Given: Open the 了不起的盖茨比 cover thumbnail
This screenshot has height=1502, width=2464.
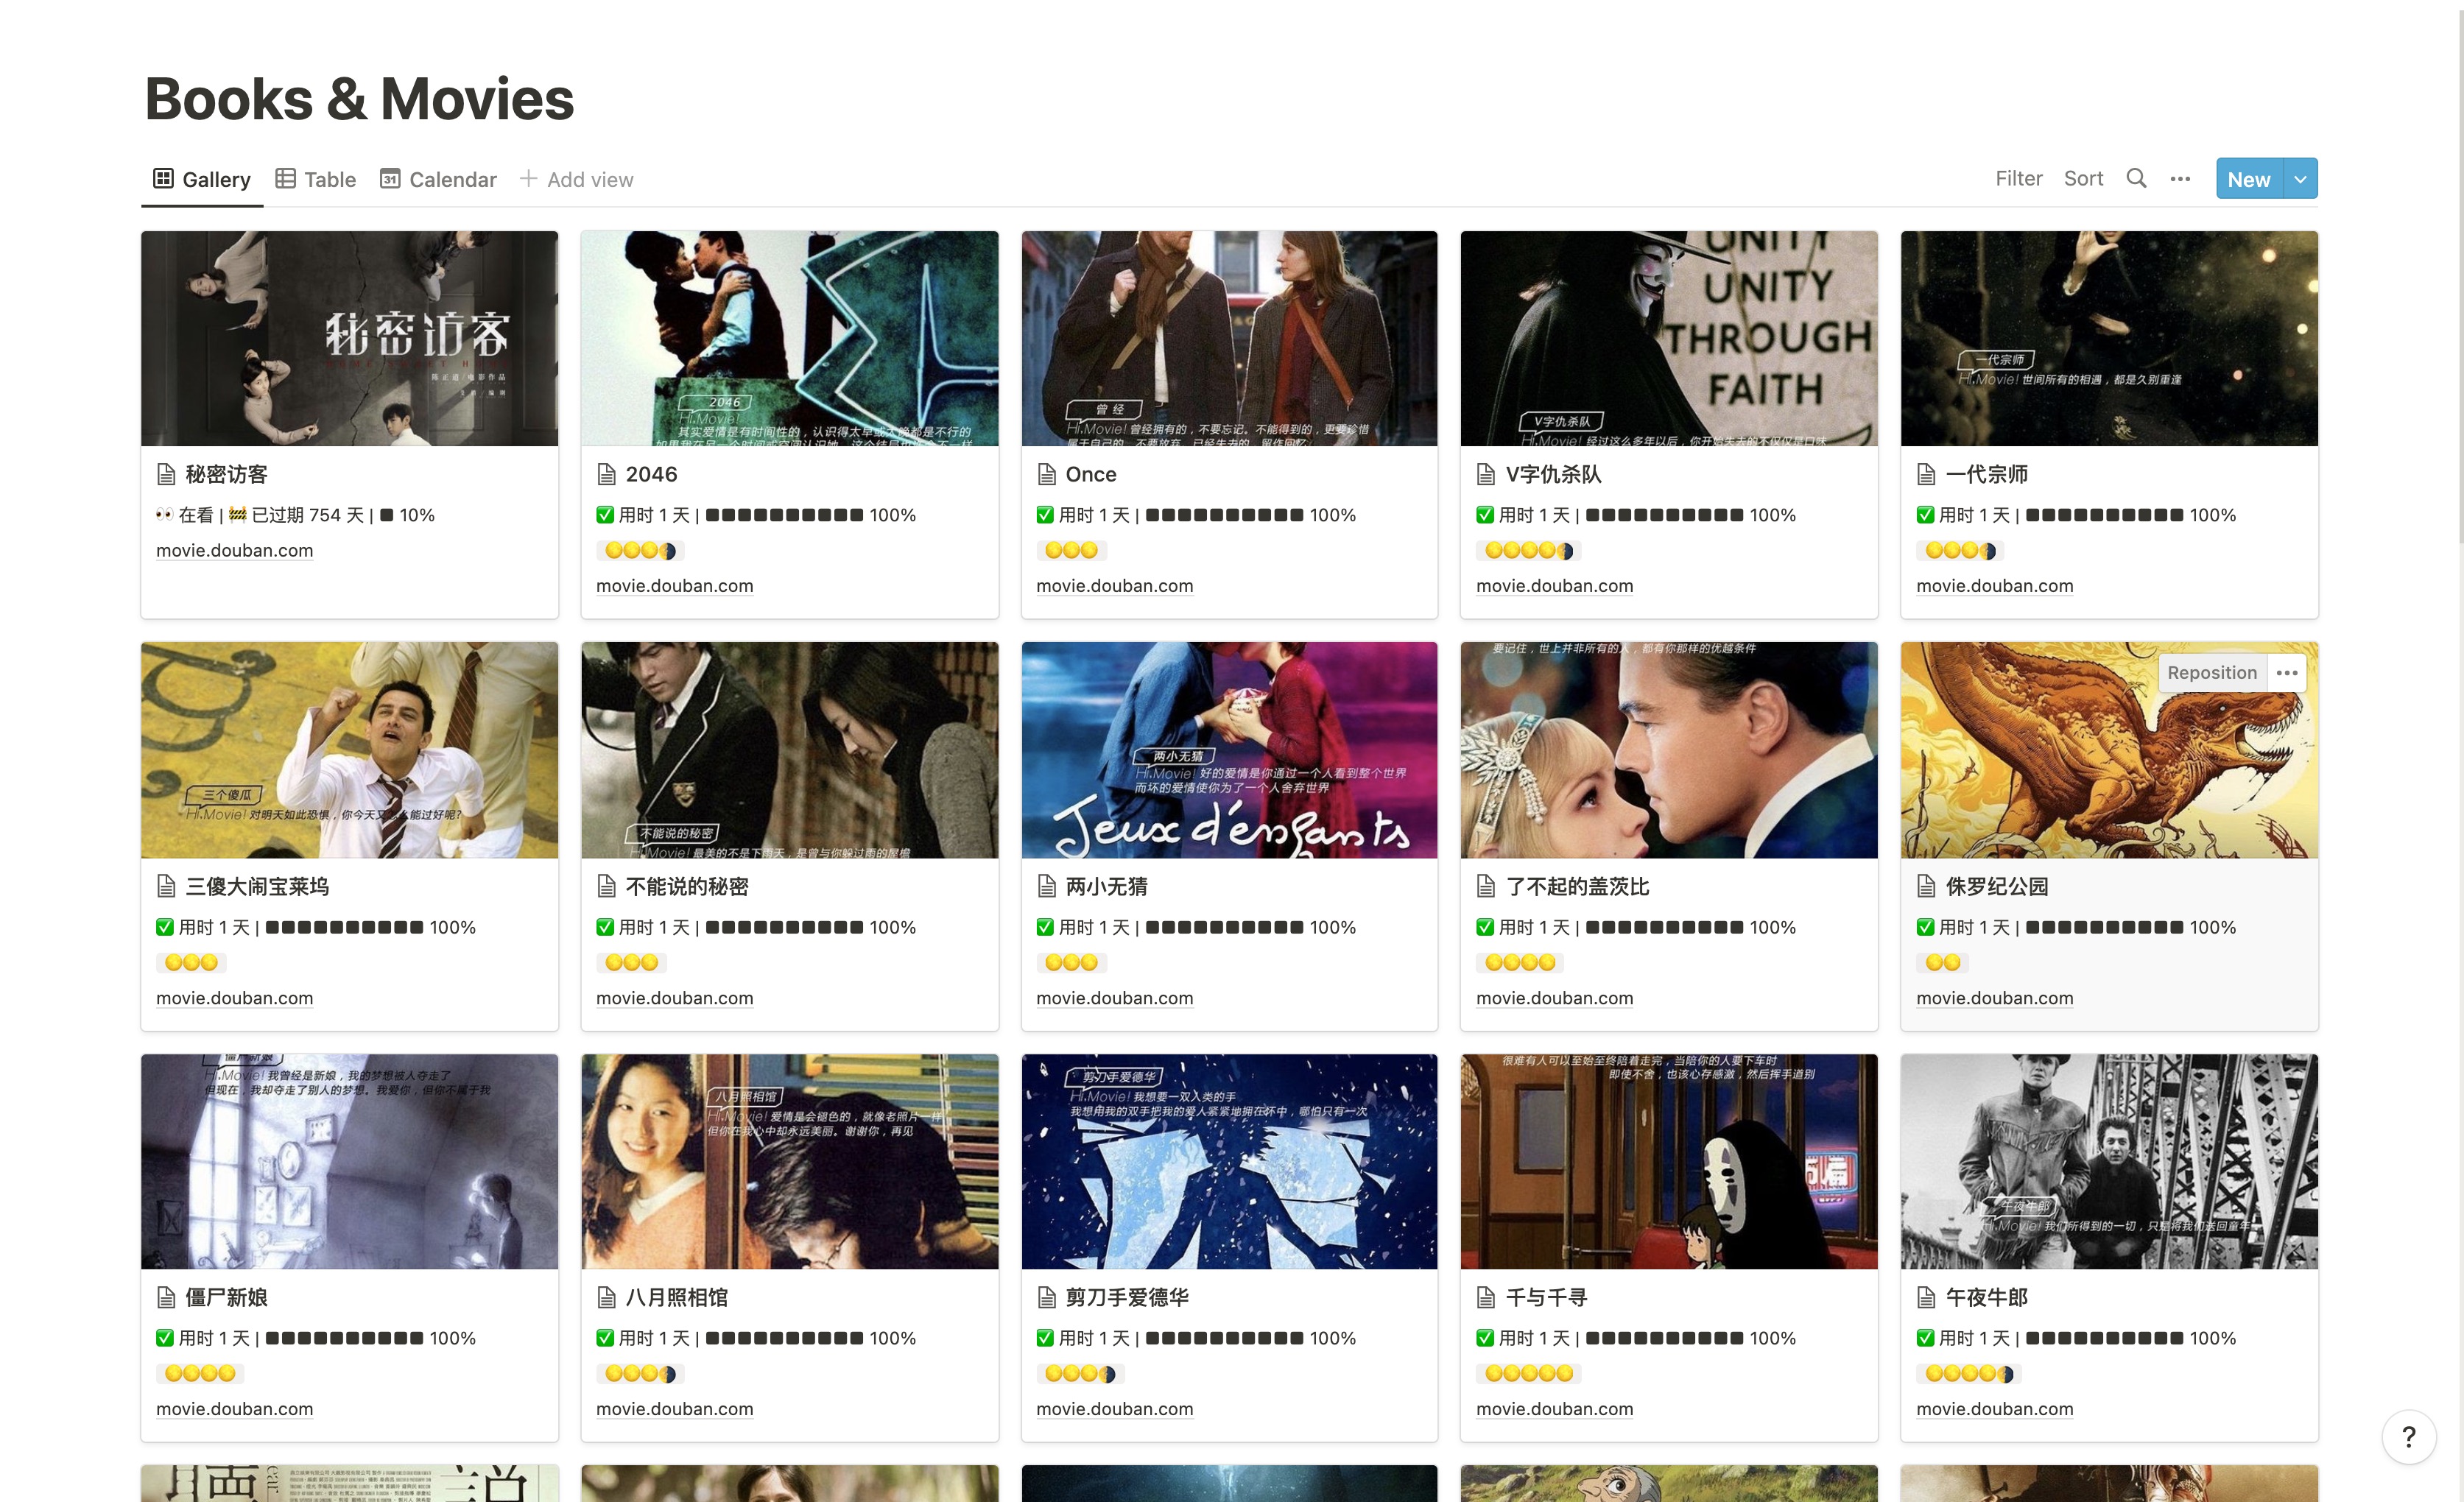Looking at the screenshot, I should click(1669, 750).
